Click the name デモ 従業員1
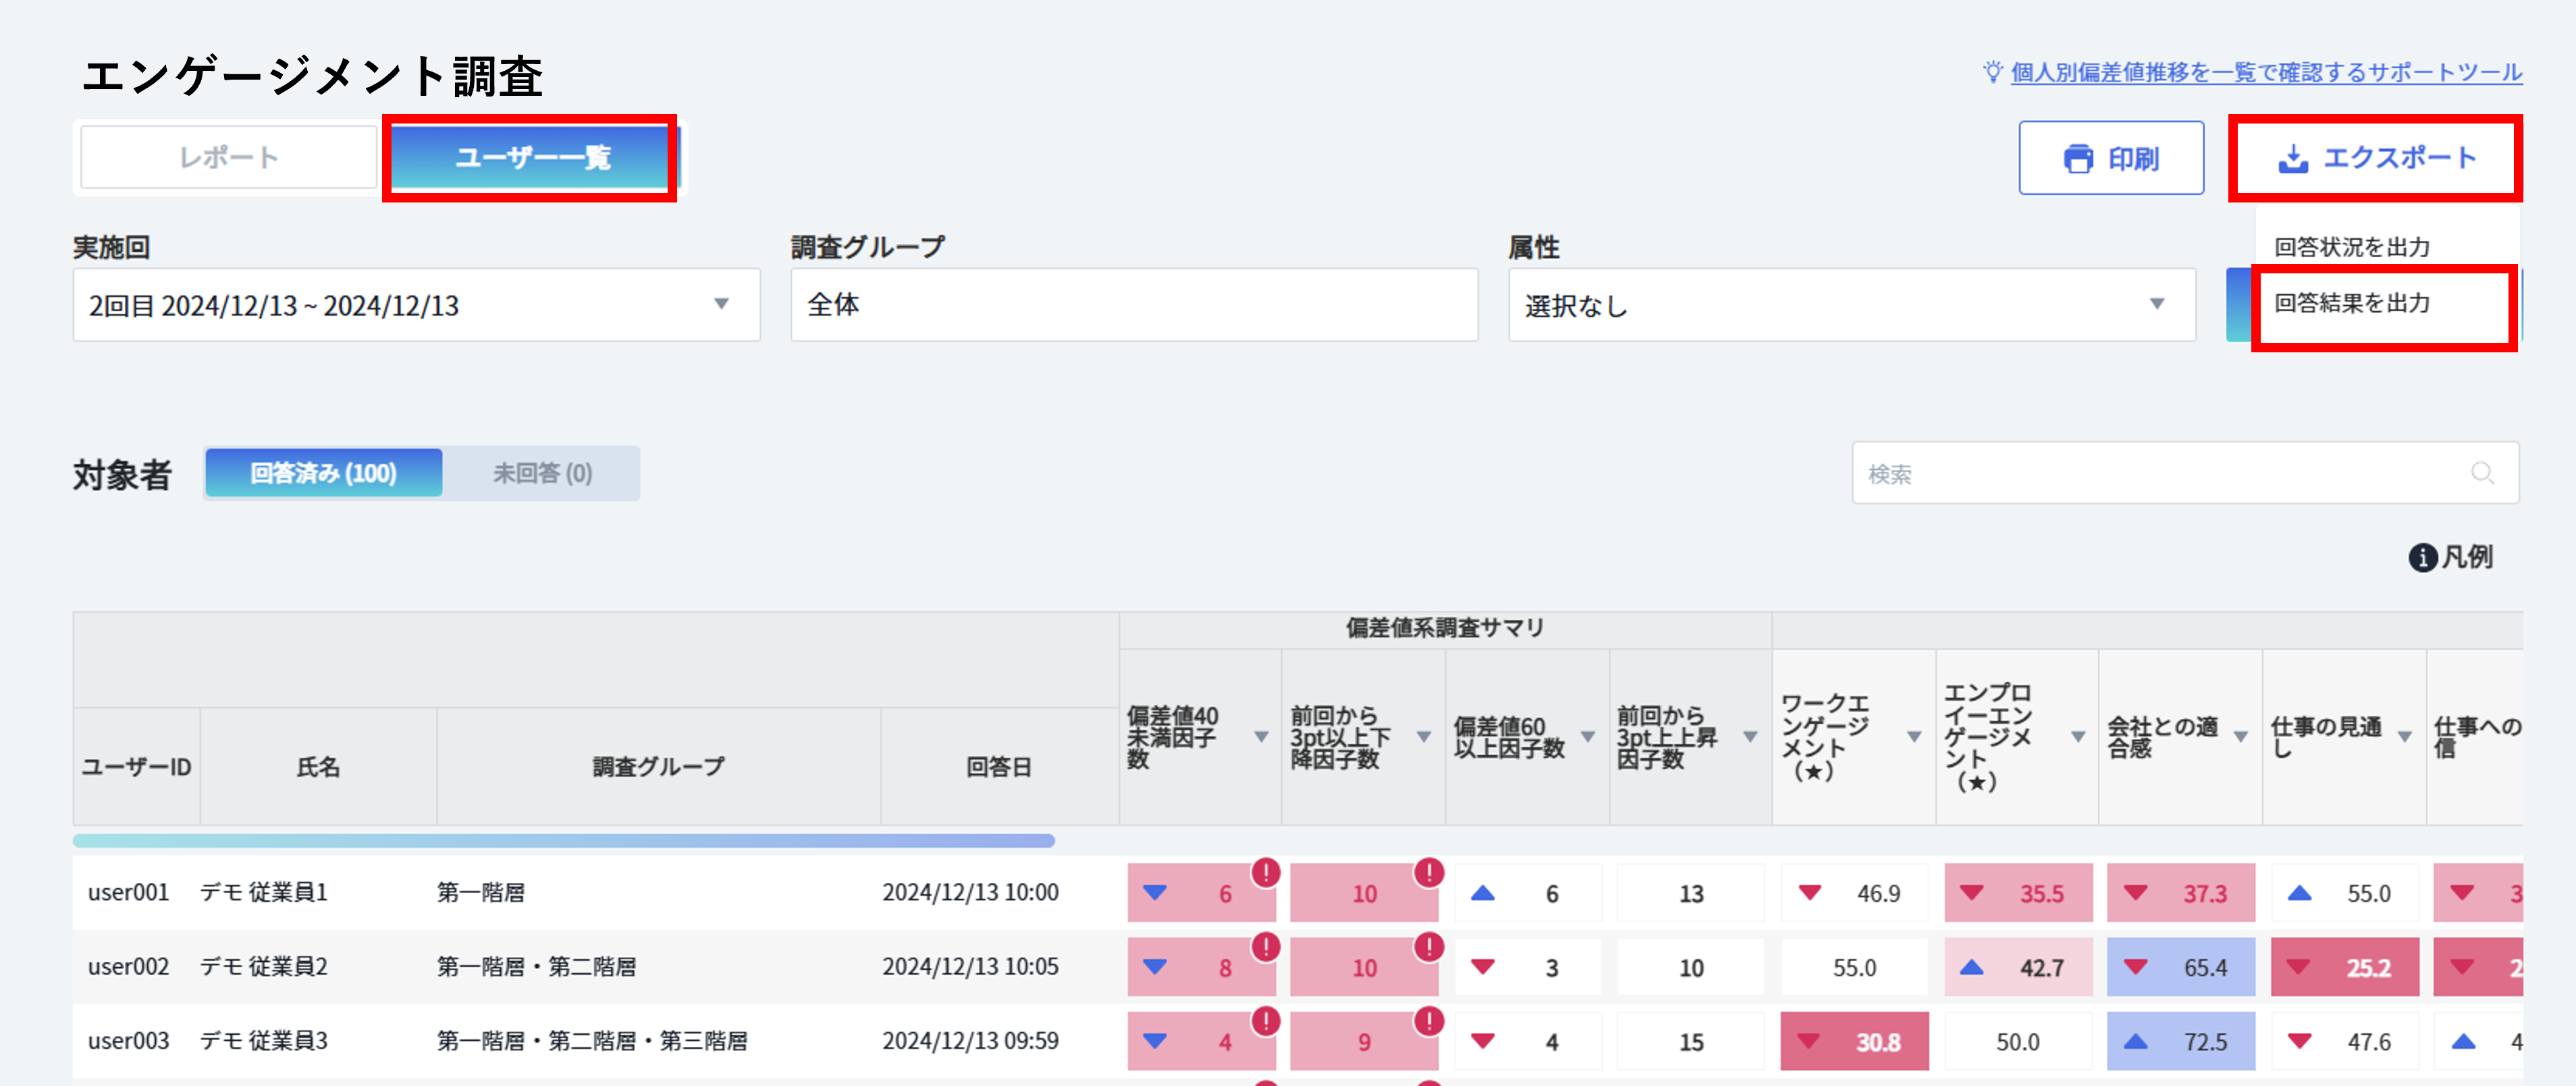The height and width of the screenshot is (1086, 2576). coord(264,892)
